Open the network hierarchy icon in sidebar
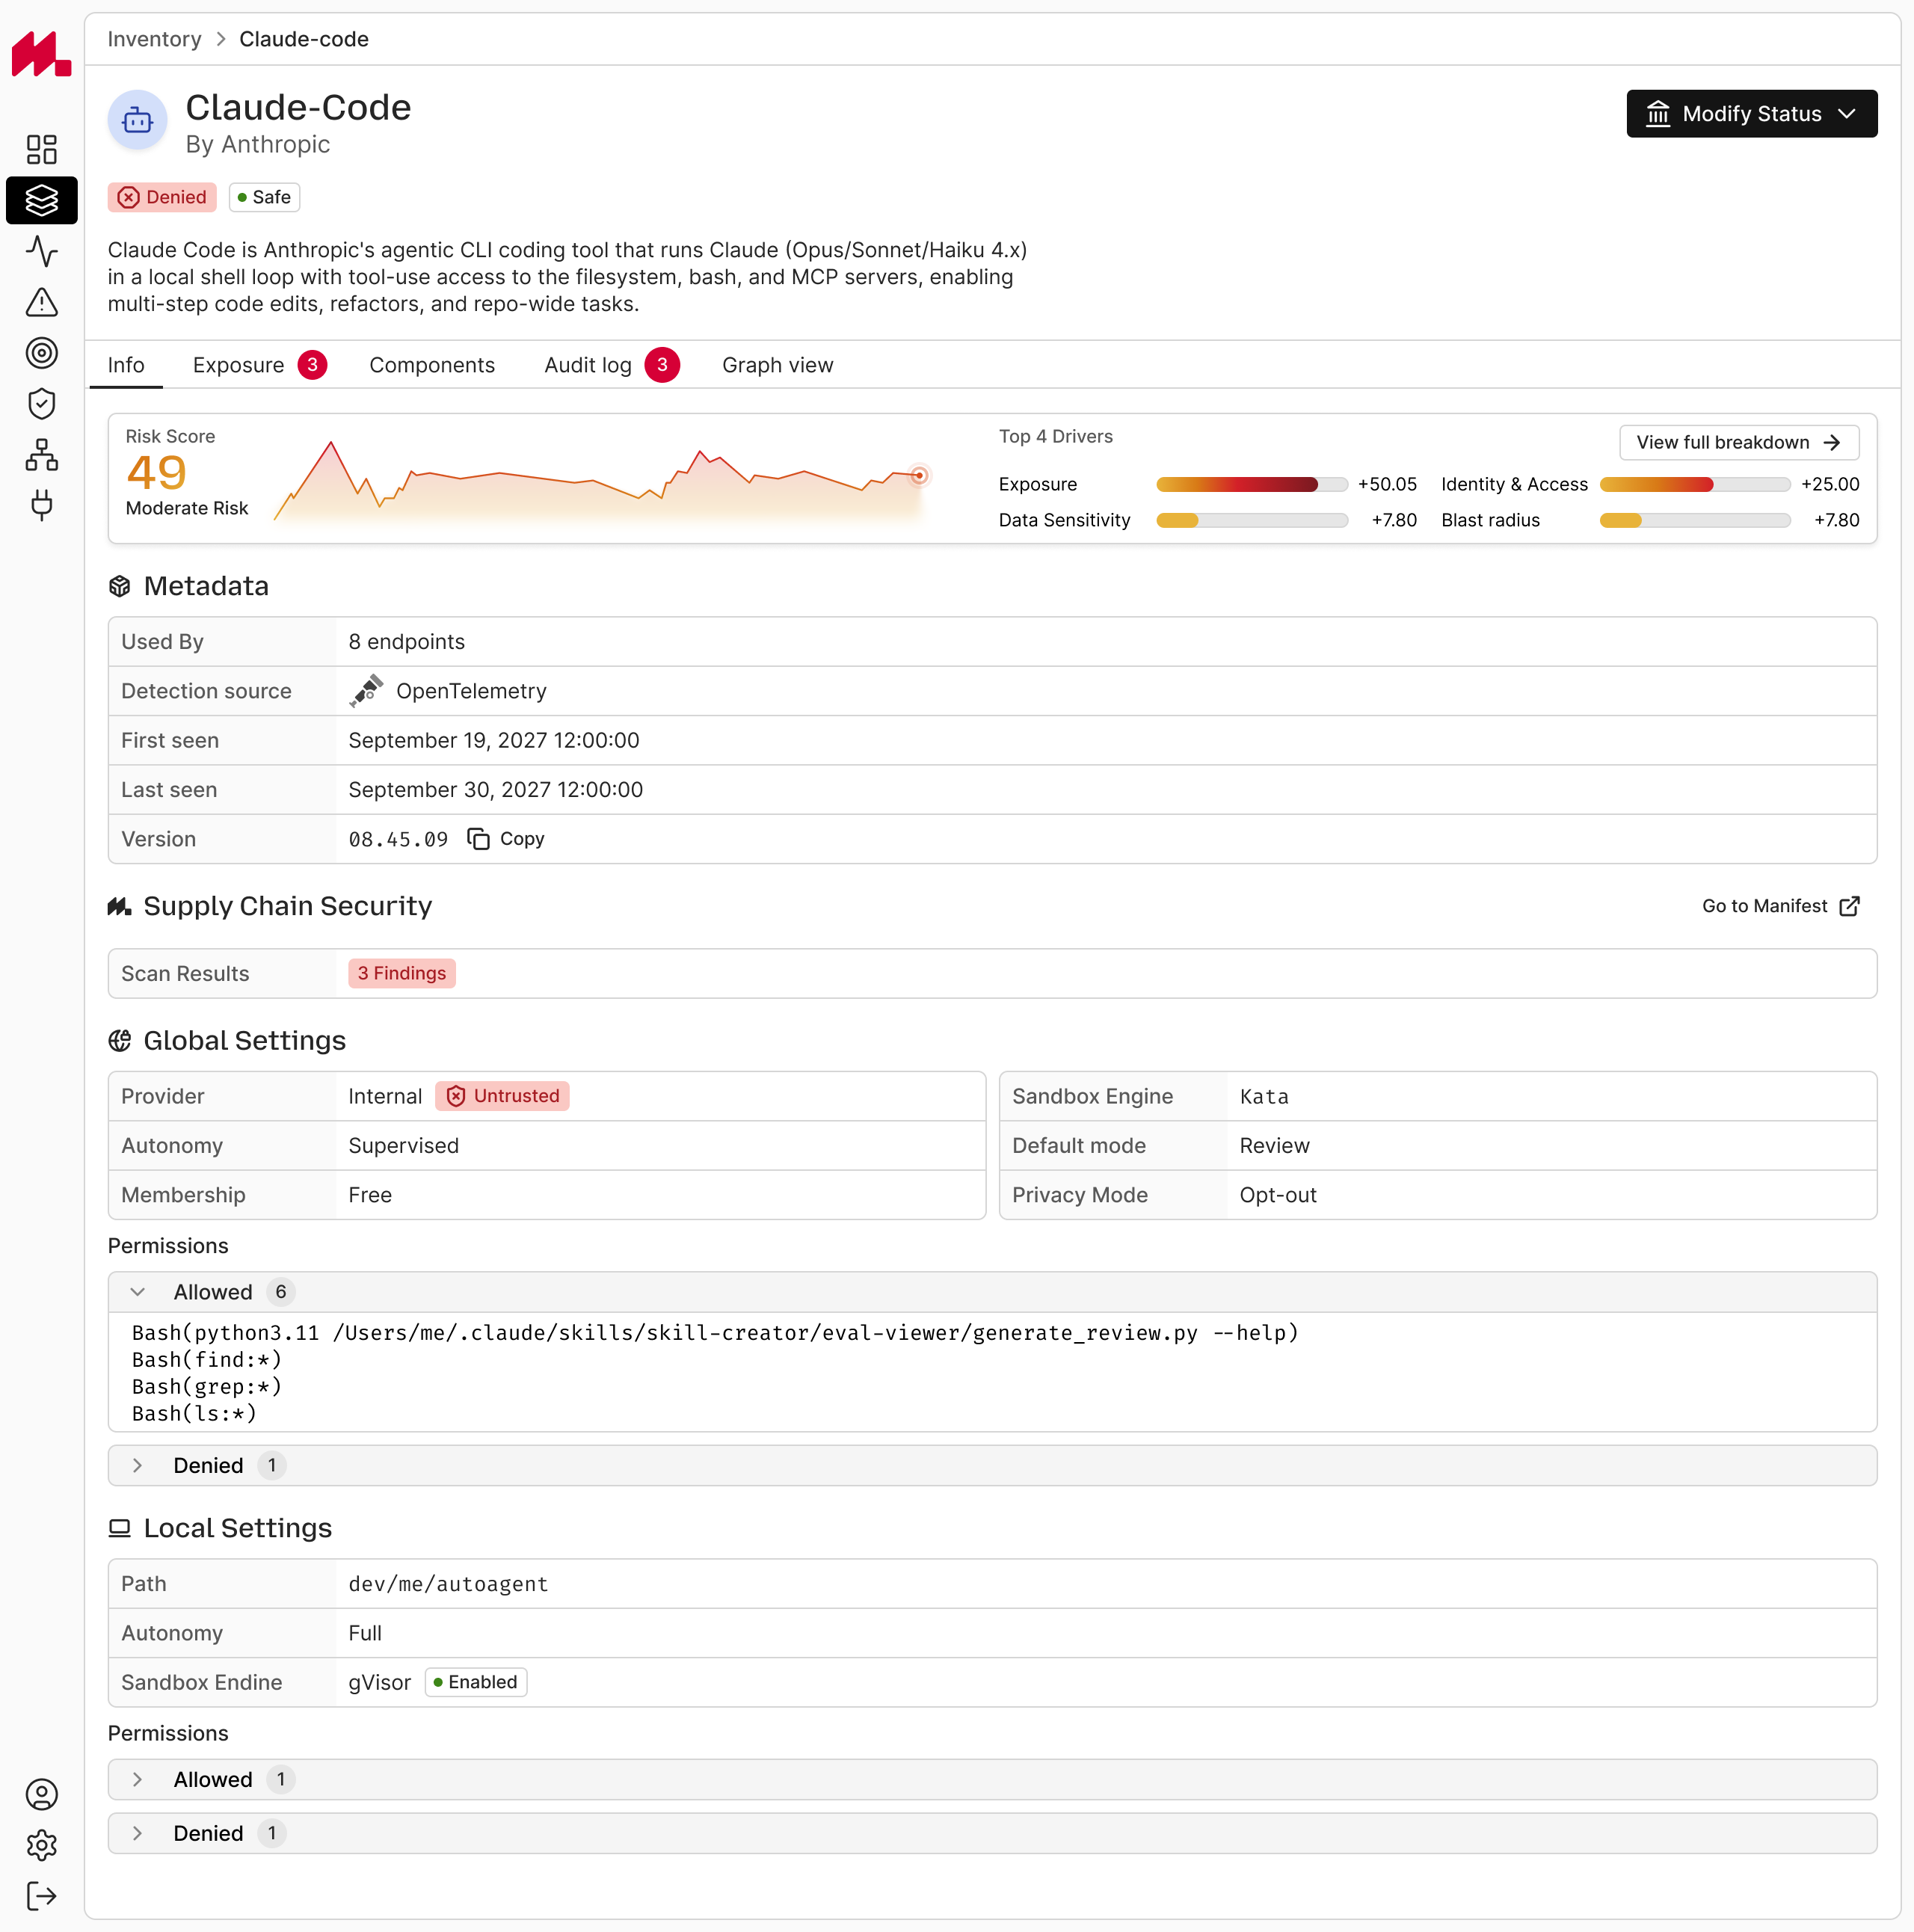The image size is (1914, 1932). 41,455
